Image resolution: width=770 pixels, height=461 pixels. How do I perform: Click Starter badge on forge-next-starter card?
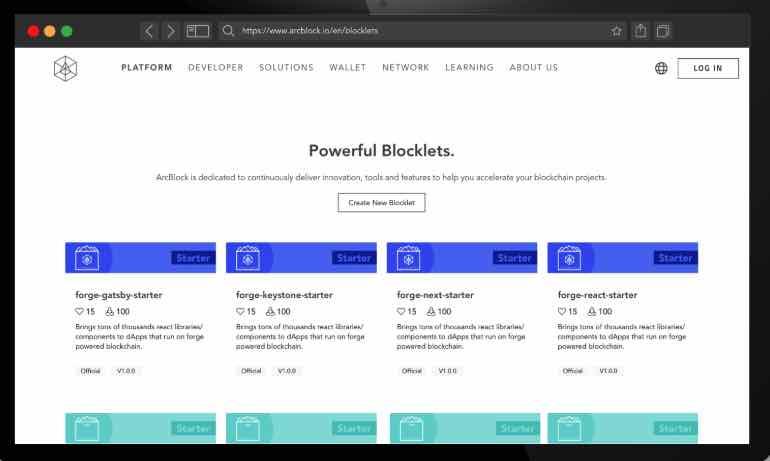pos(515,258)
